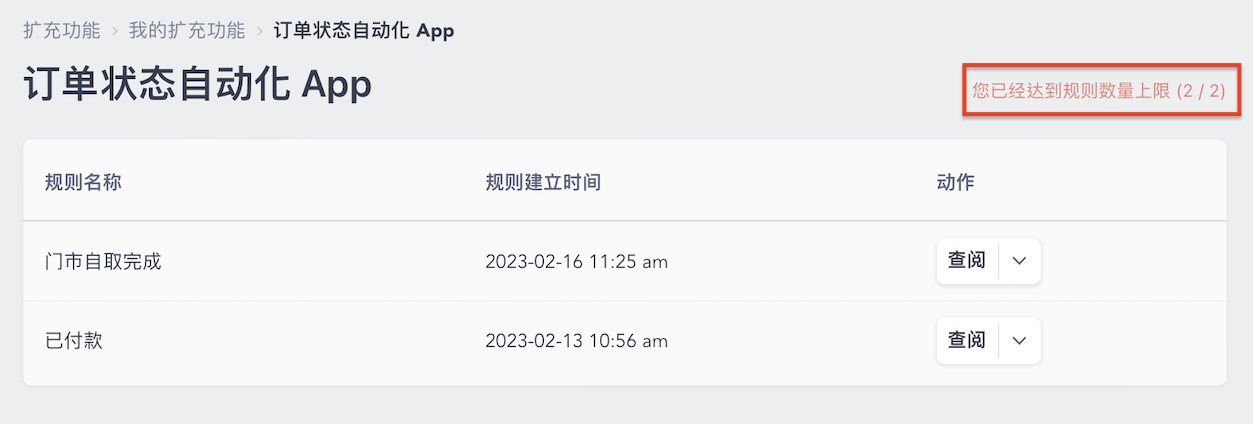Click the breadcrumb chevron after 扩充功能
The width and height of the screenshot is (1253, 424).
point(115,31)
